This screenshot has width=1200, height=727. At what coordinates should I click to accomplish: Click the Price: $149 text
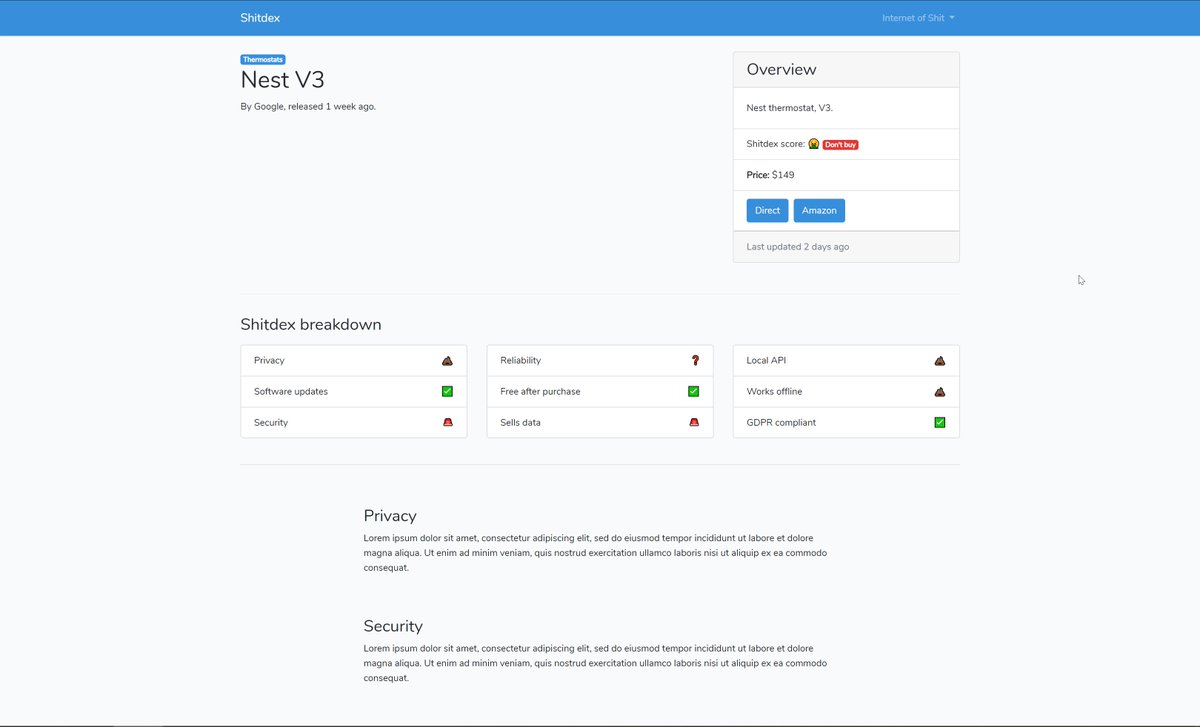(x=770, y=175)
